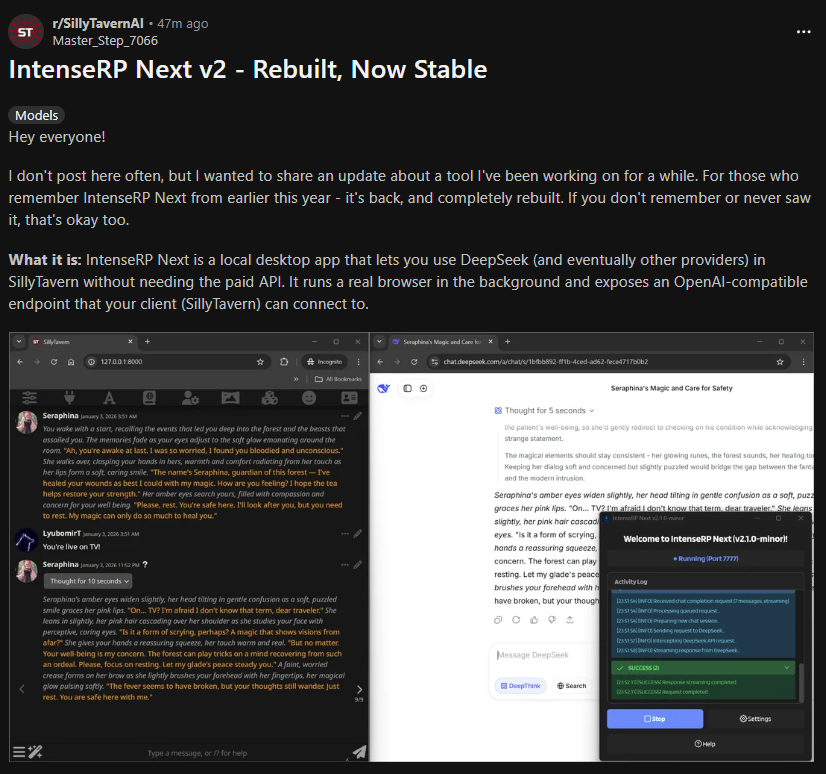Screen dimensions: 826x774
Task: Select the "Seraphina's Magic and Care" tab
Action: click(x=441, y=342)
